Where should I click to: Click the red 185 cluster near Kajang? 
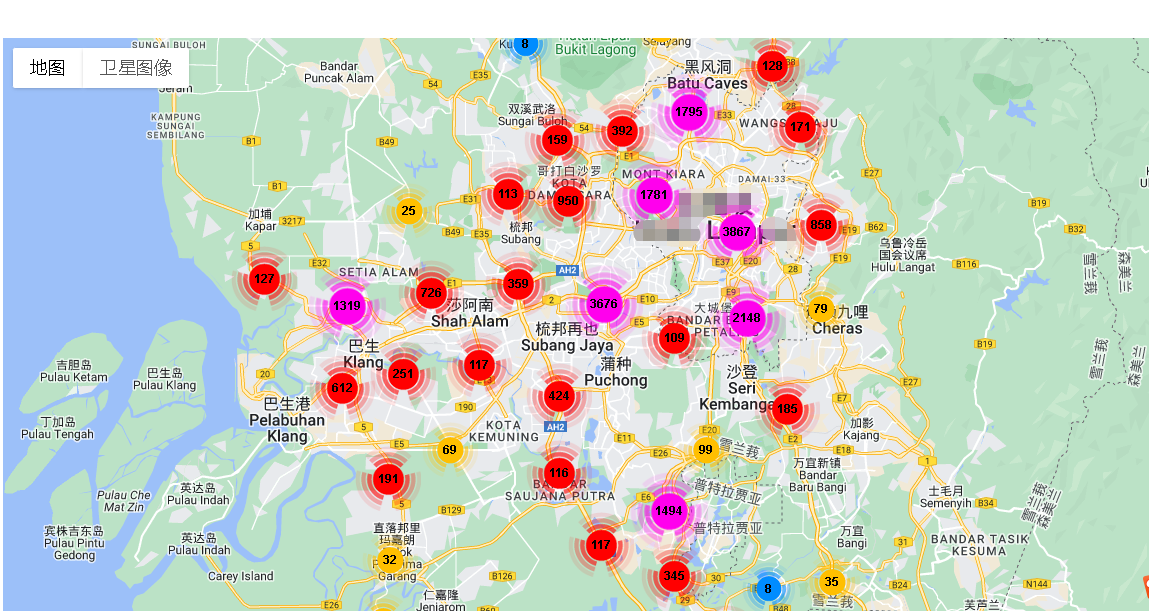[787, 408]
